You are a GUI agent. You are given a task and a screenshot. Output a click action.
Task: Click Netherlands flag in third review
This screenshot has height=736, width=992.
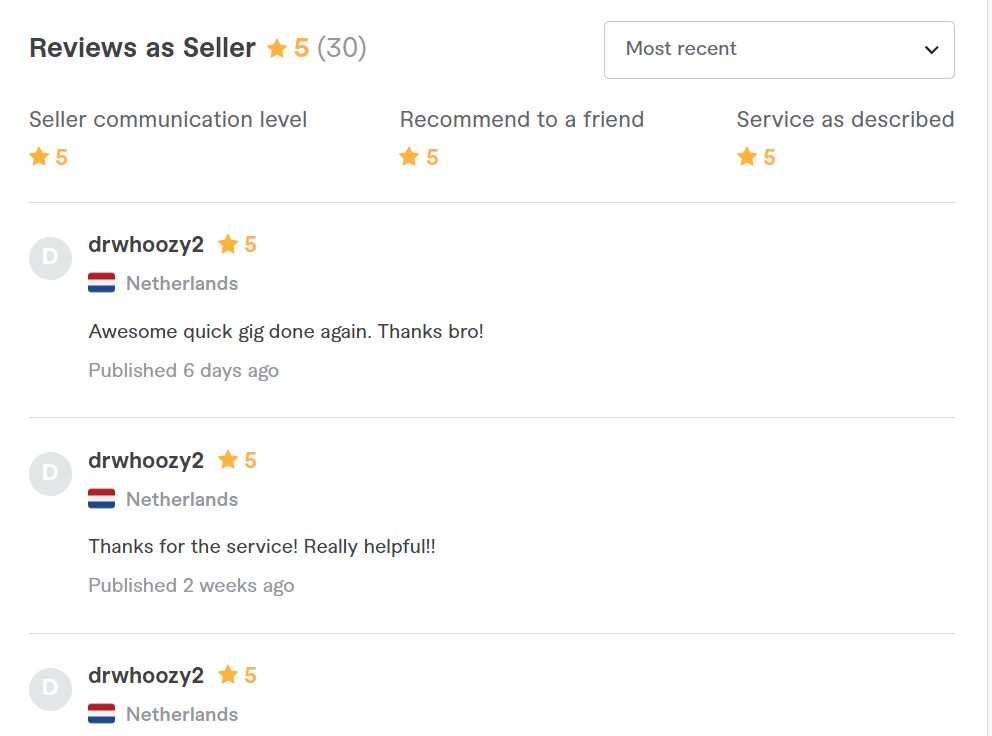click(x=102, y=714)
